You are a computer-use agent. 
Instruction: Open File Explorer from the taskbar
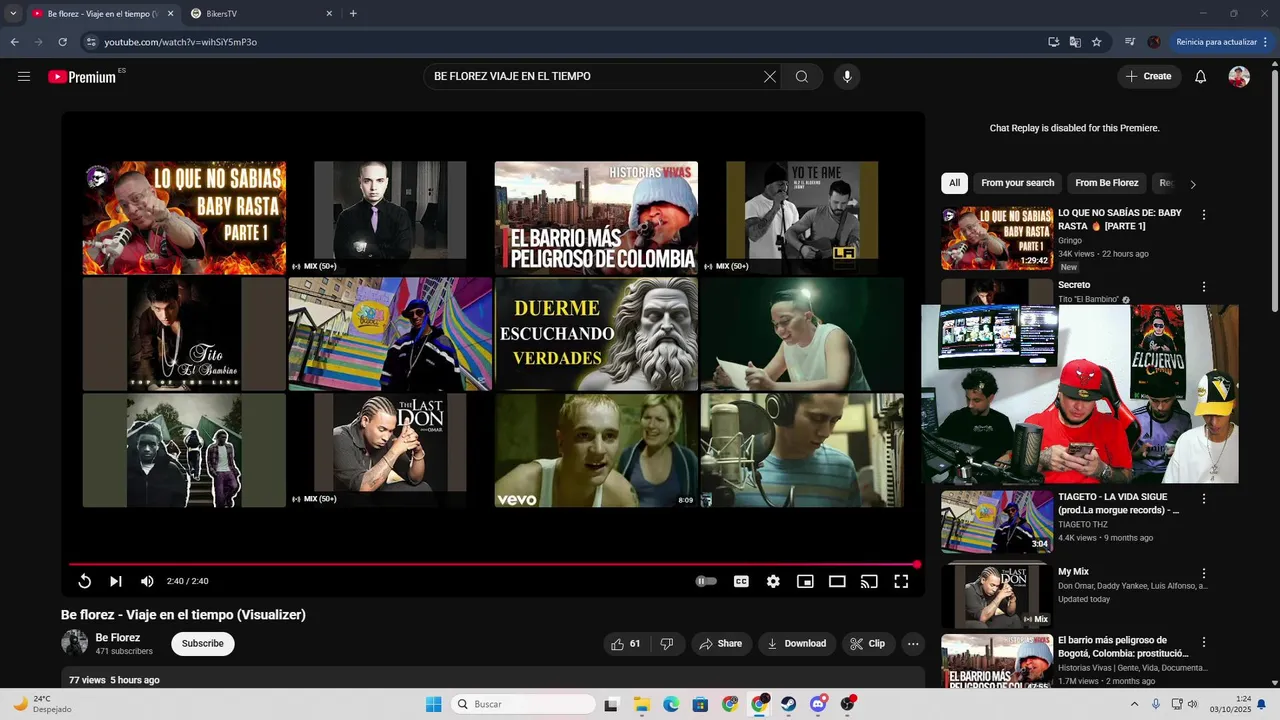click(641, 704)
